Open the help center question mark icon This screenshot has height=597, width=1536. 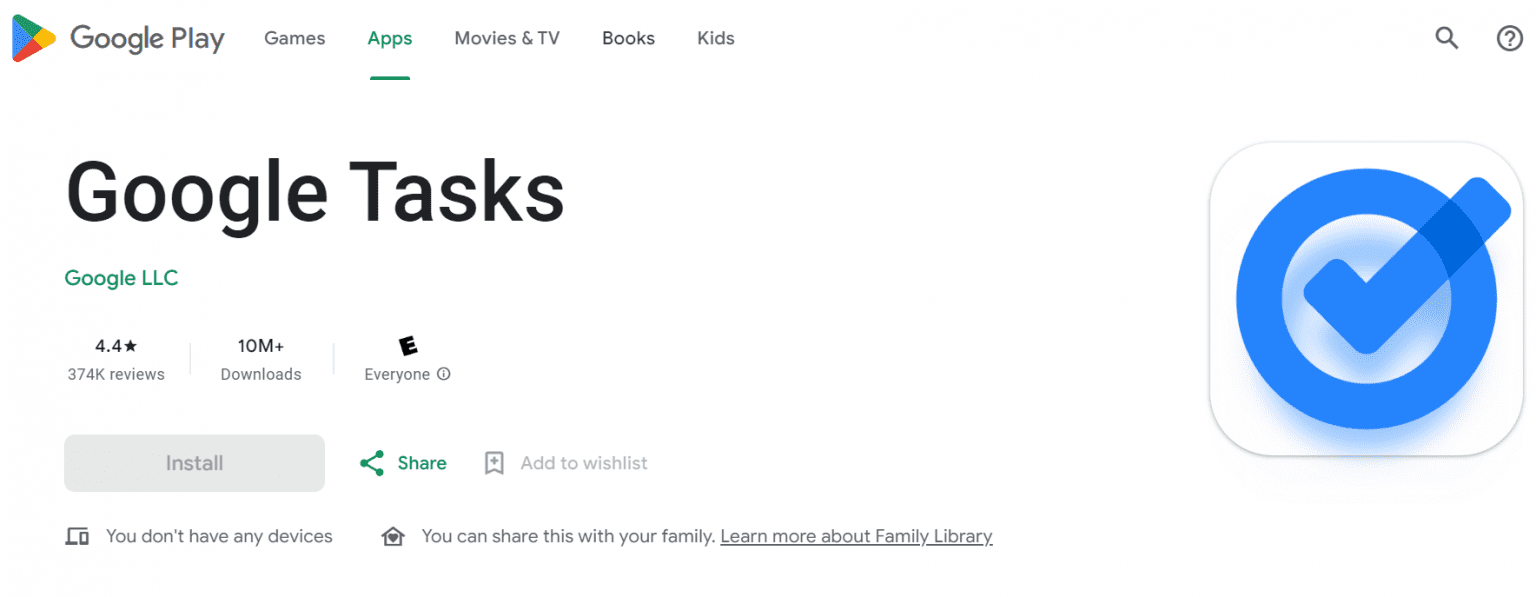[x=1509, y=39]
